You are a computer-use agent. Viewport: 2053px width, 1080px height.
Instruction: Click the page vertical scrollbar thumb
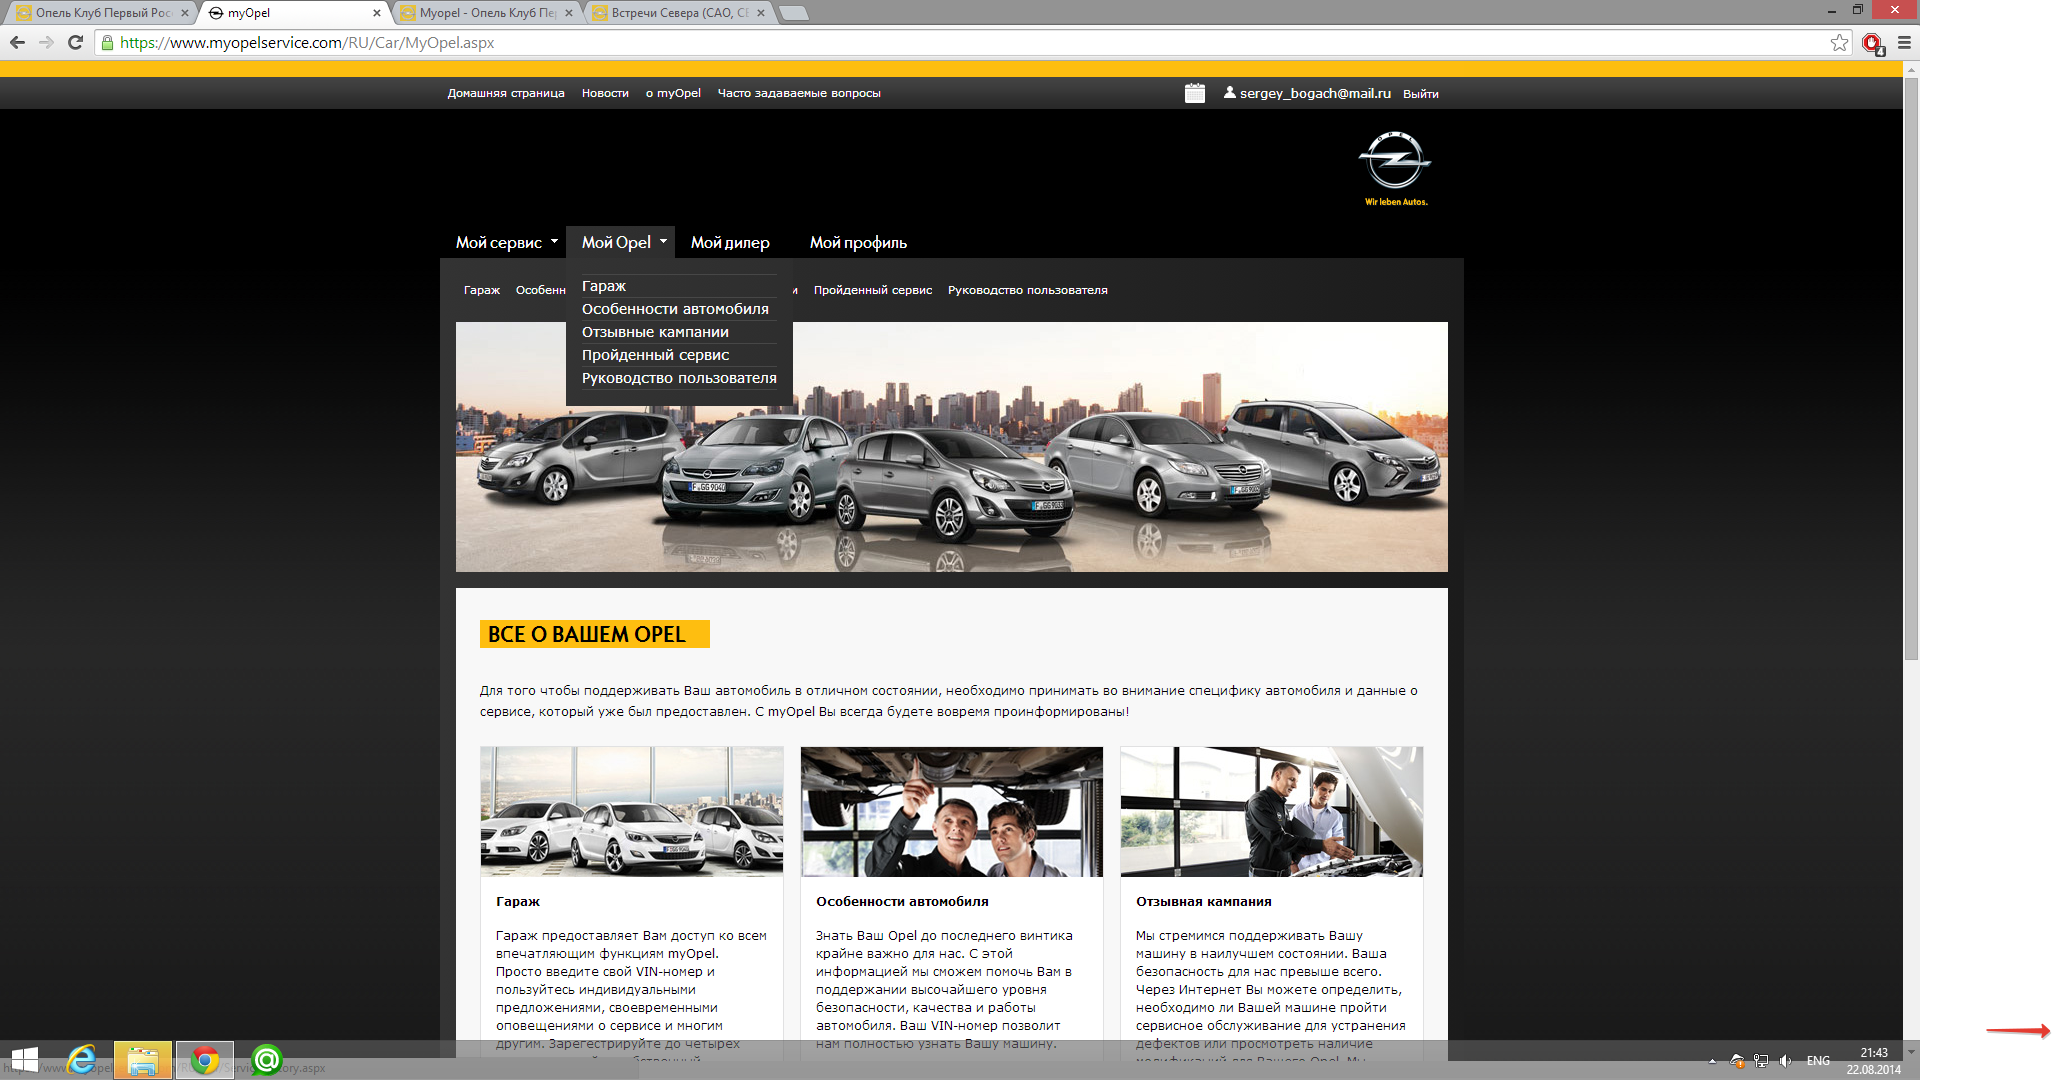pyautogui.click(x=1911, y=370)
